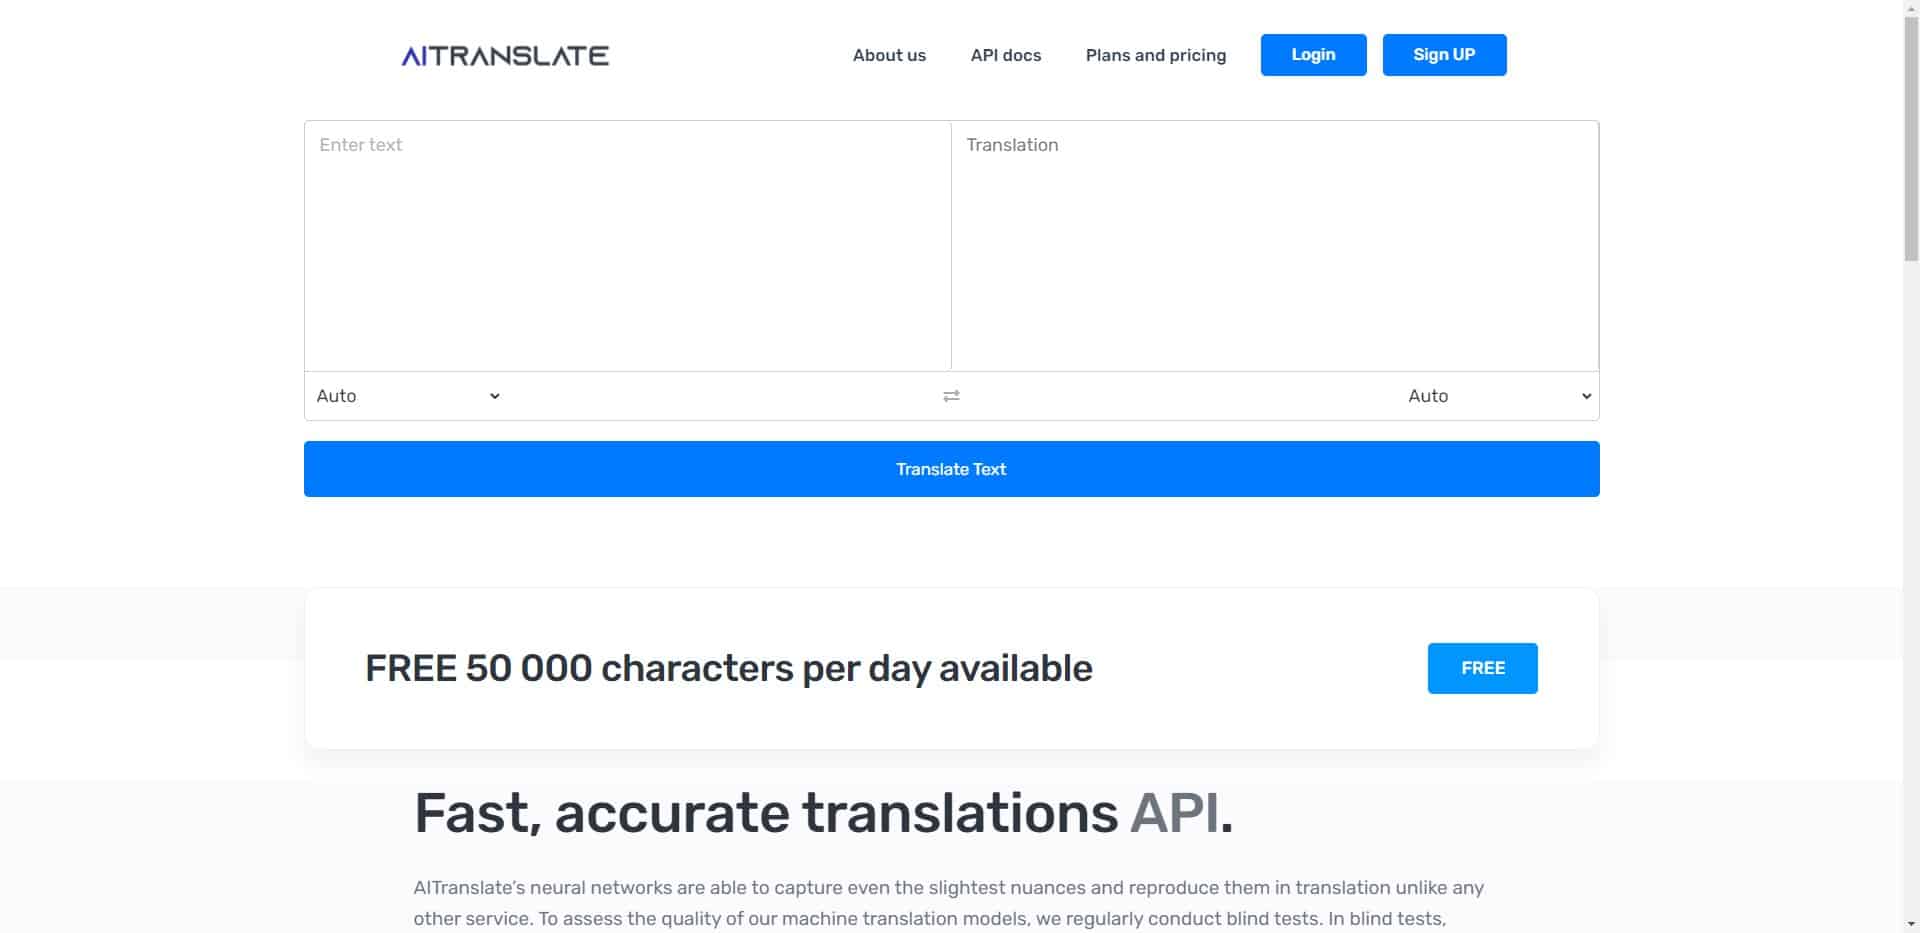Click the Login button
The width and height of the screenshot is (1920, 933).
(1313, 55)
